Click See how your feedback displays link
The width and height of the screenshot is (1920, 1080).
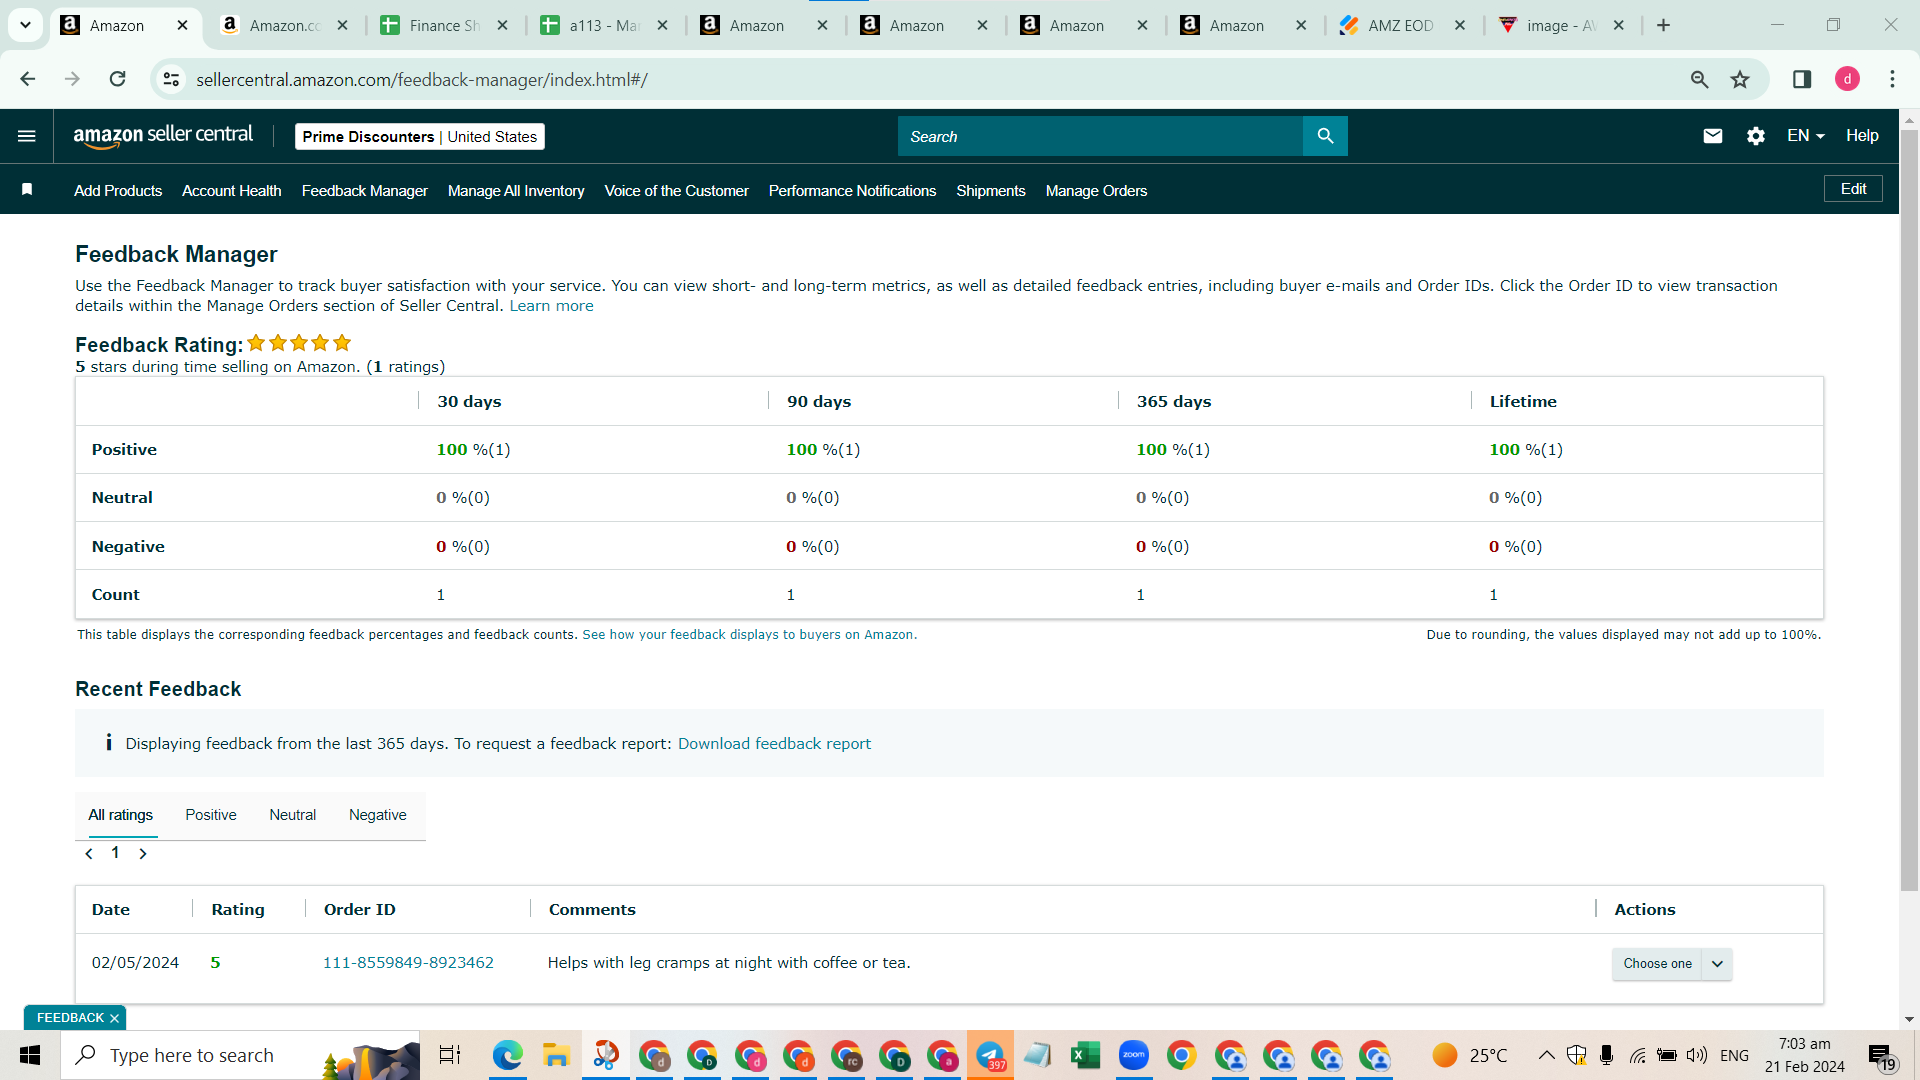[x=749, y=635]
